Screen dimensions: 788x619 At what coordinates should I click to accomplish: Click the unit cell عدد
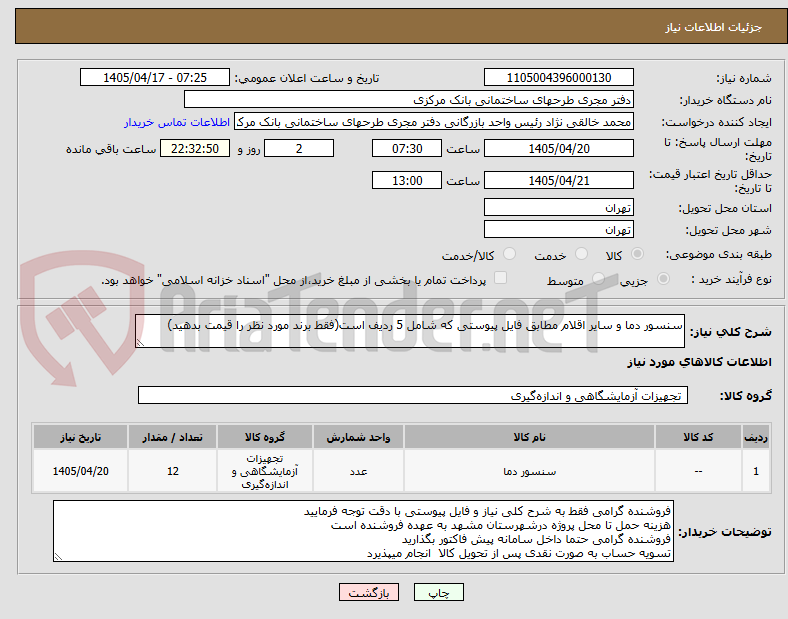[x=358, y=471]
